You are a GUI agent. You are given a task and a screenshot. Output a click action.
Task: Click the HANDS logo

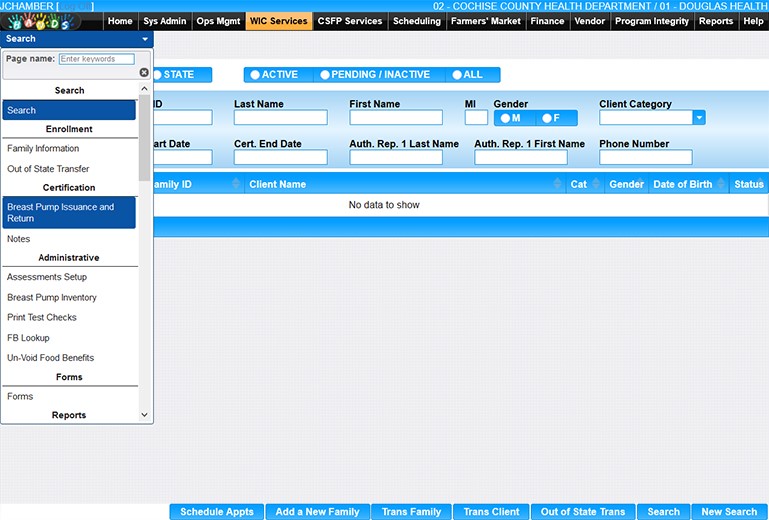[40, 22]
